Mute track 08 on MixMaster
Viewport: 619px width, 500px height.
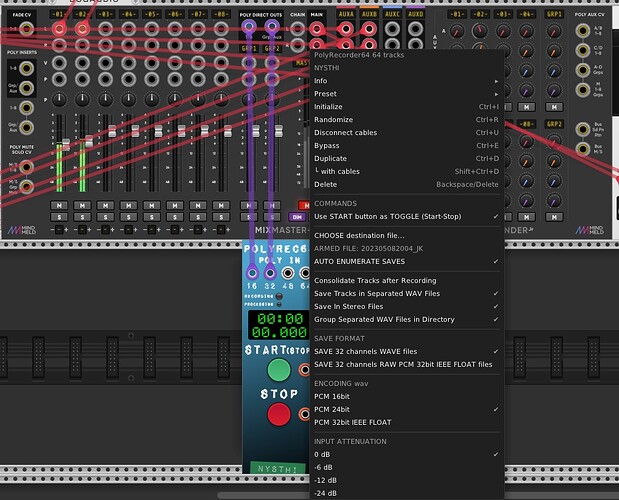tap(221, 205)
